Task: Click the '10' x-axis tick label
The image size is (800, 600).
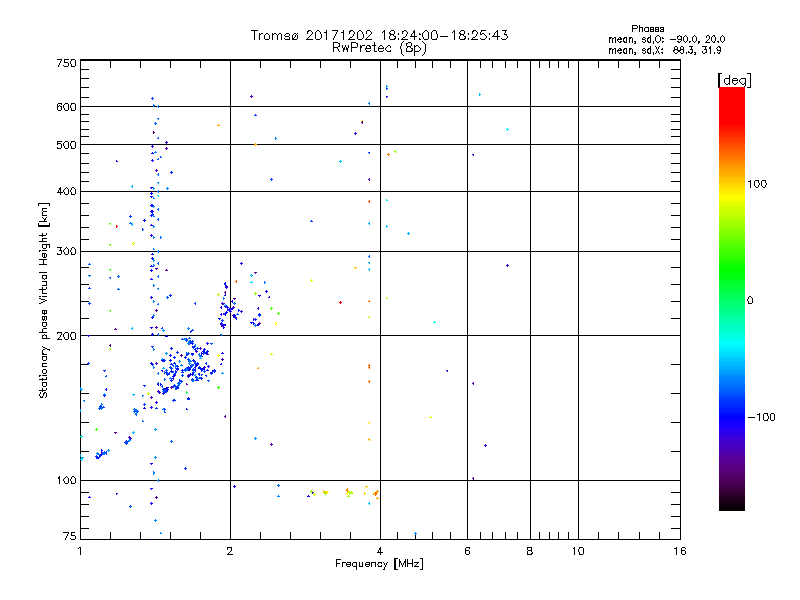Action: coord(578,551)
